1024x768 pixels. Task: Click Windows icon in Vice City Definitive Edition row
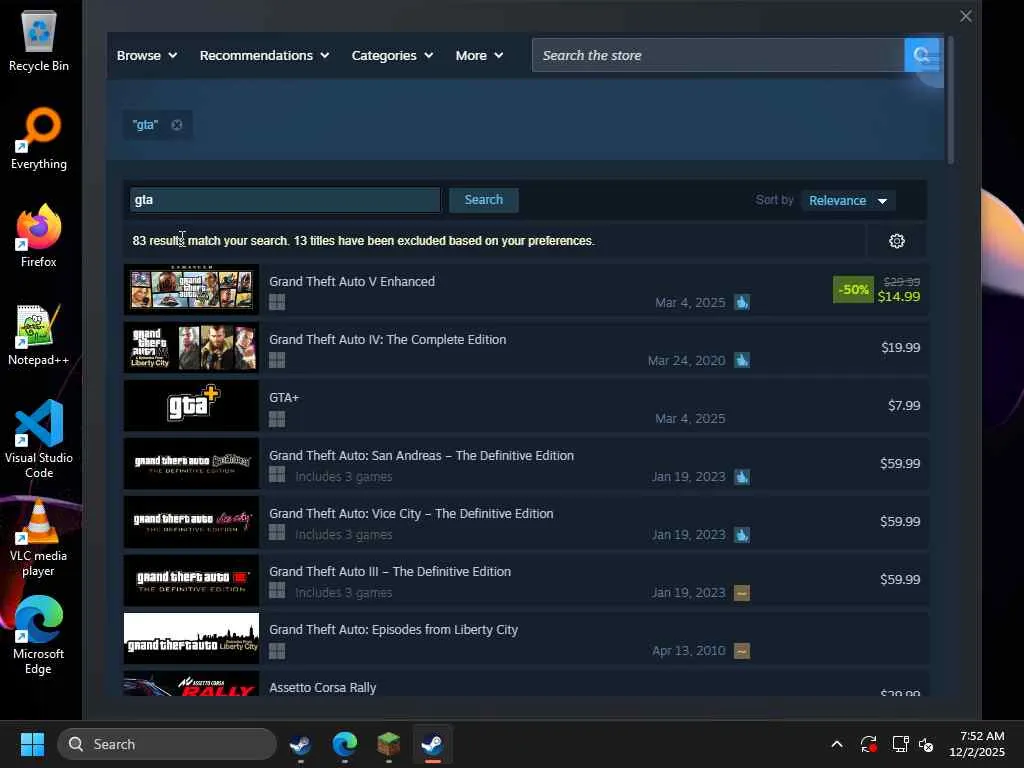click(277, 533)
